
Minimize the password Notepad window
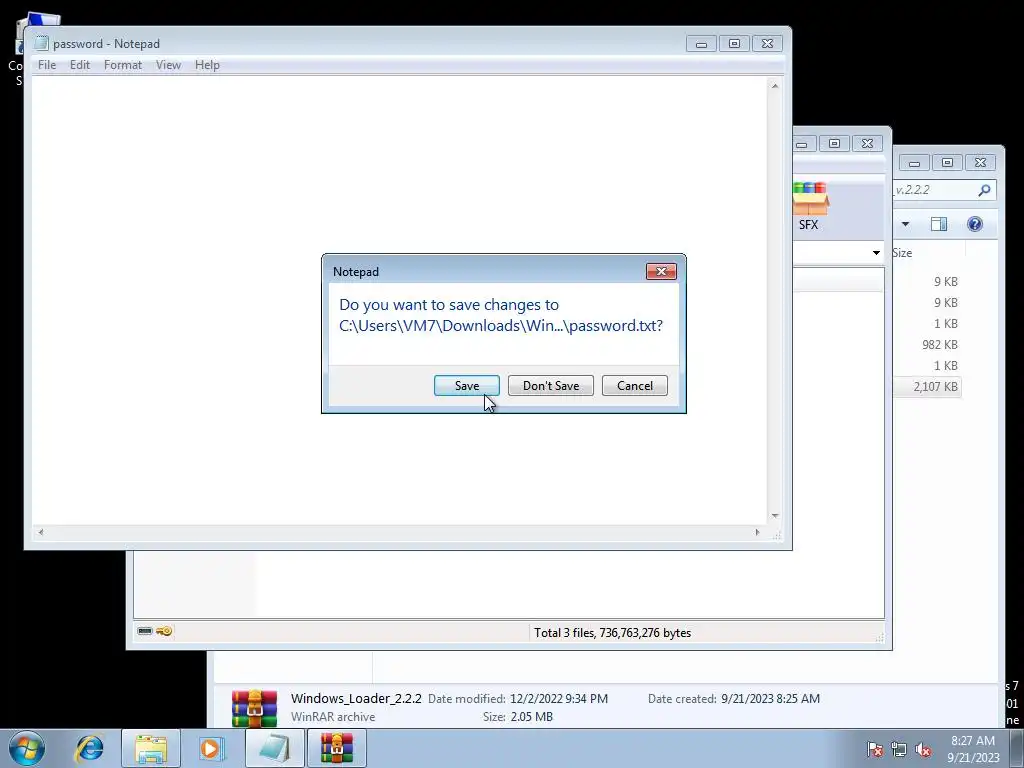tap(701, 44)
